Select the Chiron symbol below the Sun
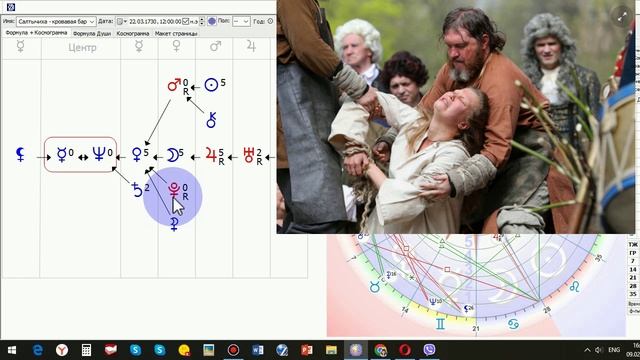The height and width of the screenshot is (360, 640). tap(211, 120)
